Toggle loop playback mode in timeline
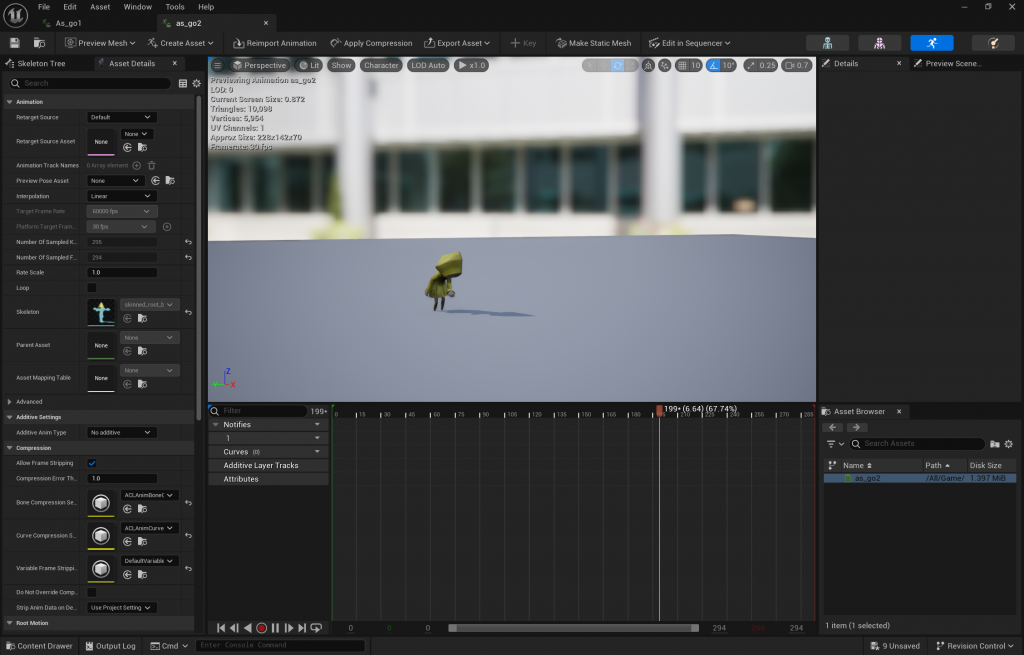This screenshot has width=1024, height=655. pos(316,628)
